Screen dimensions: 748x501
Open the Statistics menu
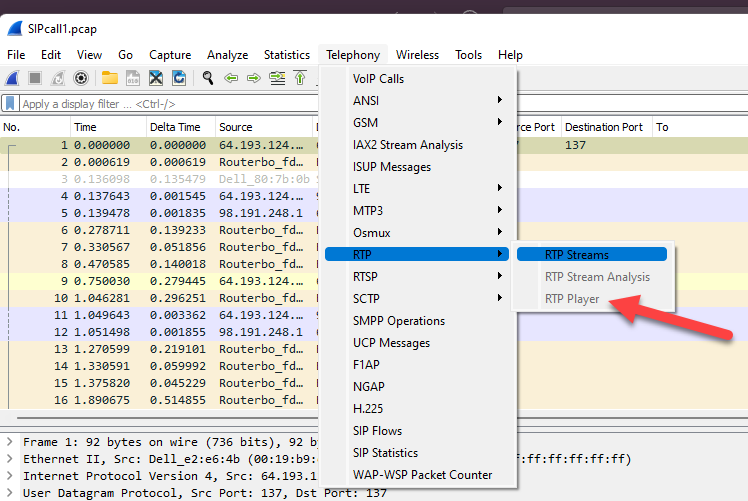pyautogui.click(x=286, y=55)
